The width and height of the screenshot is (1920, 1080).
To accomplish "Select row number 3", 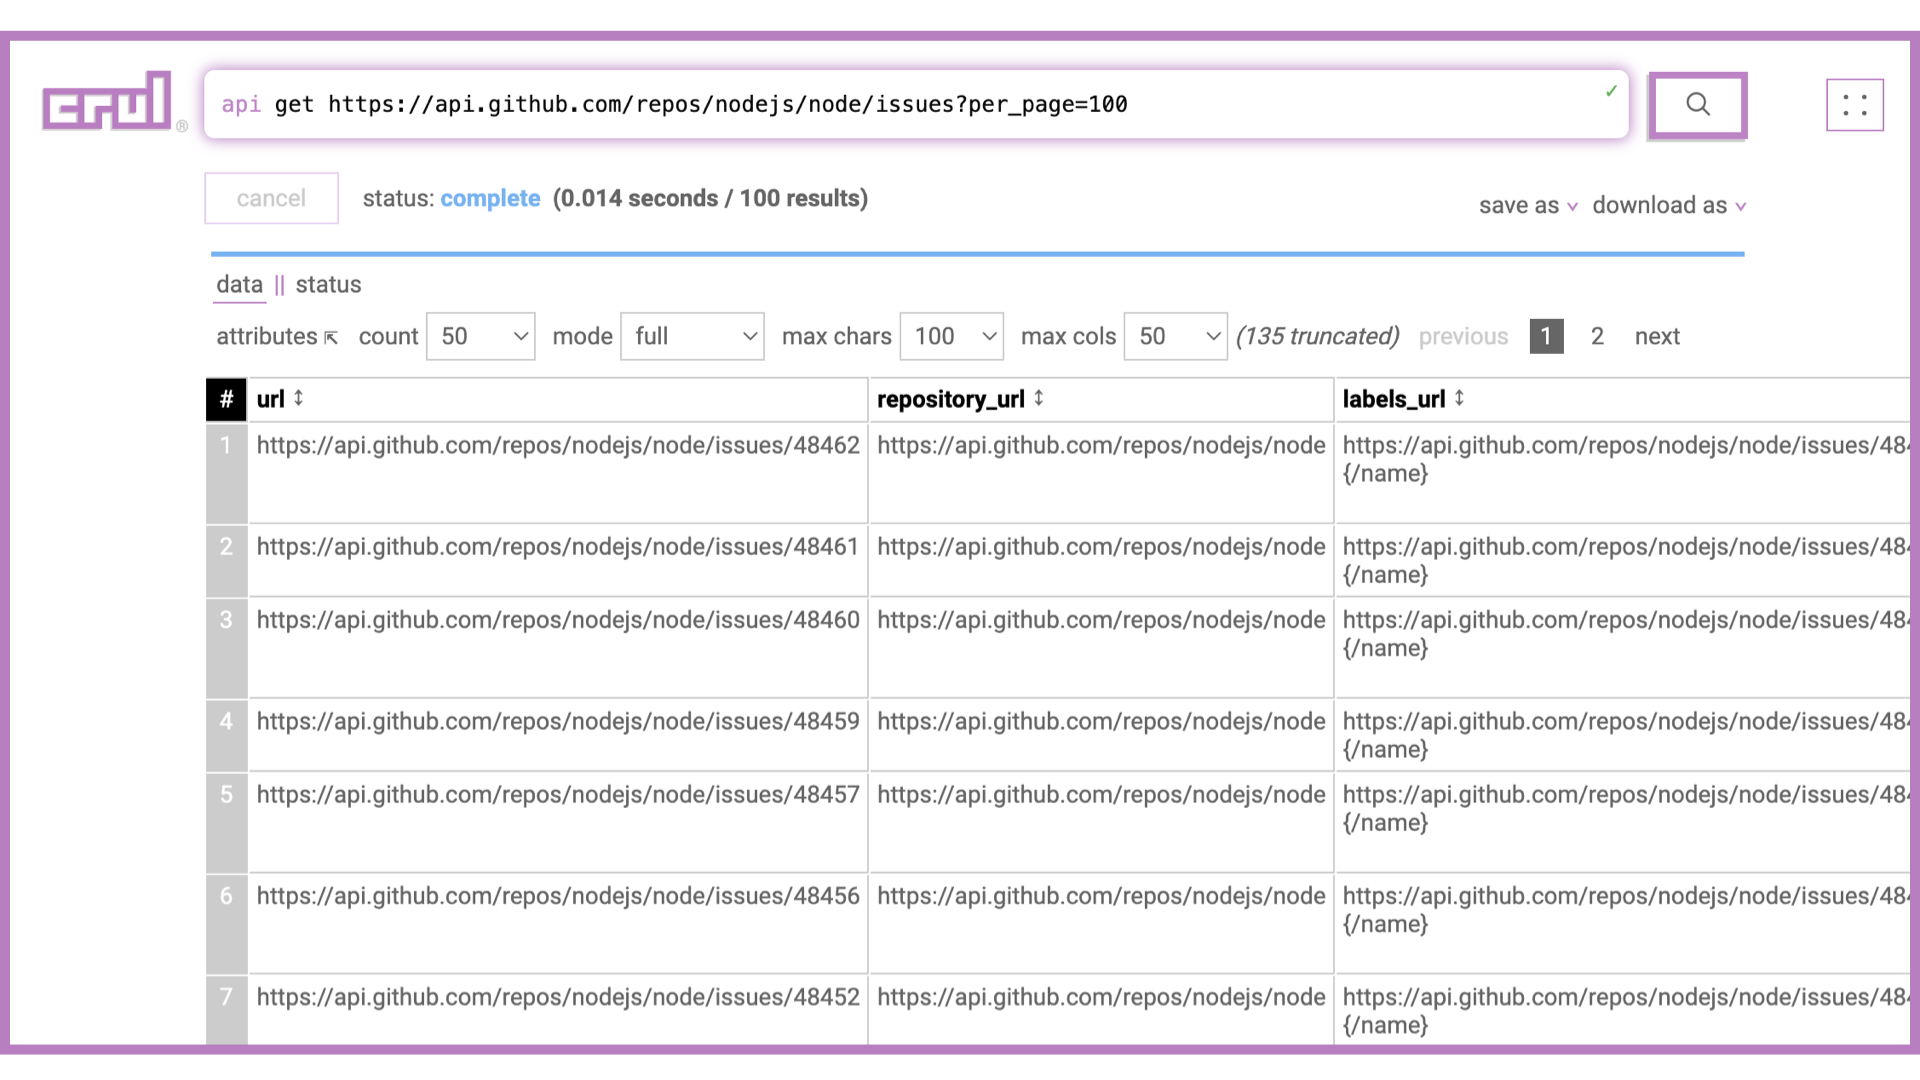I will (x=227, y=647).
